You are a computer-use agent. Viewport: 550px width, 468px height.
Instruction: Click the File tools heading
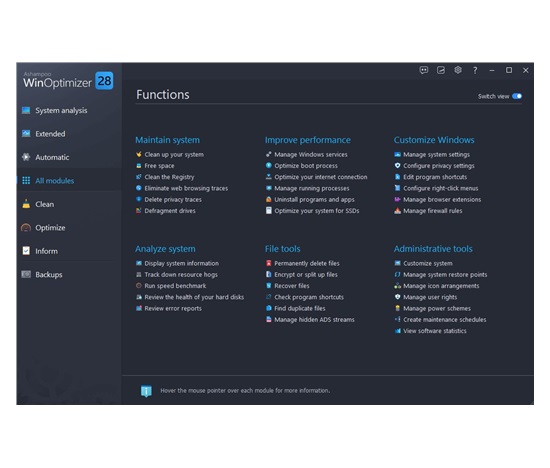click(x=282, y=249)
